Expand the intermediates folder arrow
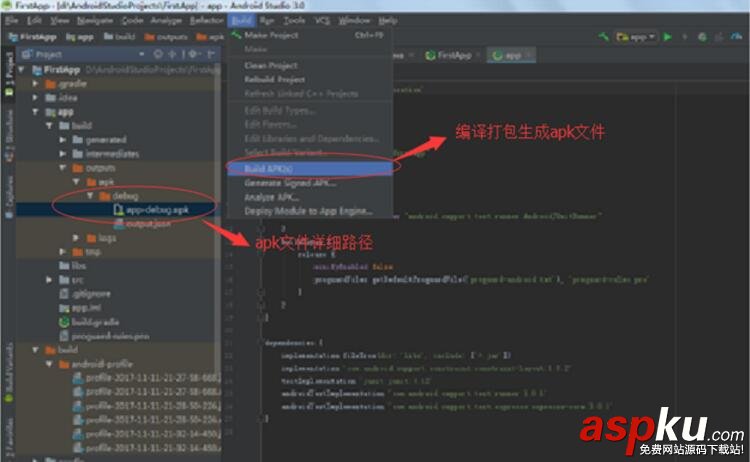The height and width of the screenshot is (462, 750). pyautogui.click(x=63, y=154)
